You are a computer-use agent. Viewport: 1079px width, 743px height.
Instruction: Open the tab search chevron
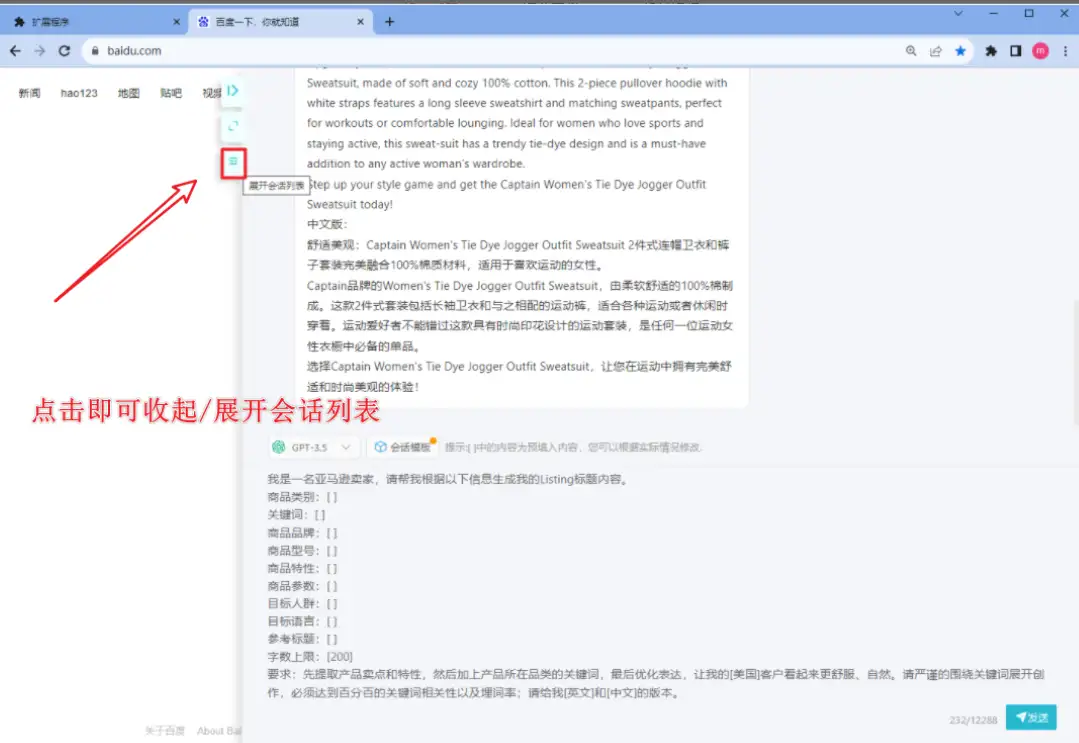click(x=958, y=13)
